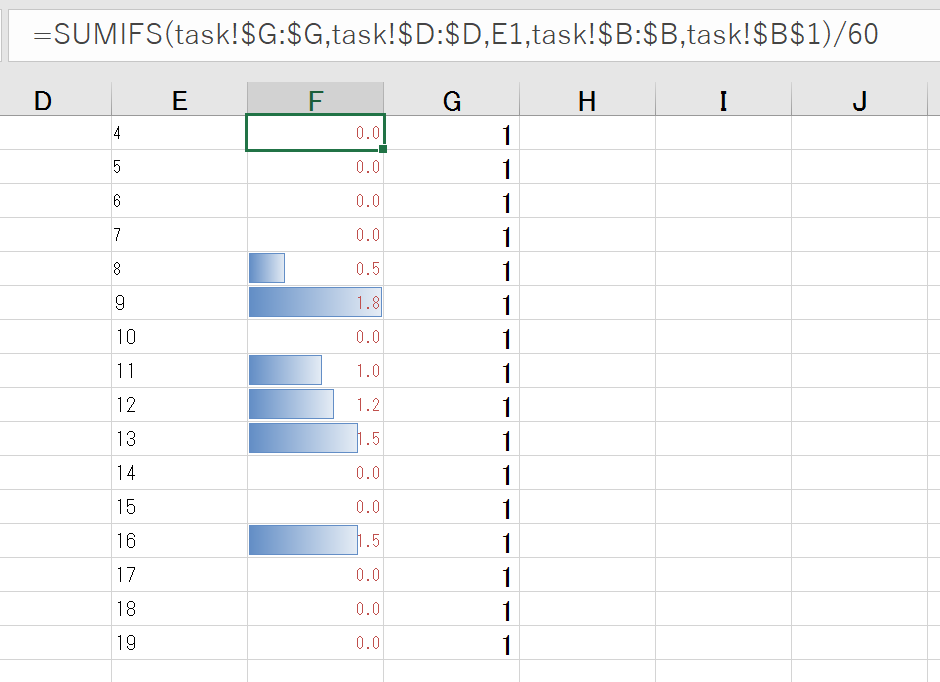The image size is (940, 682).
Task: Click cell in column E showing 17
Action: pos(179,575)
